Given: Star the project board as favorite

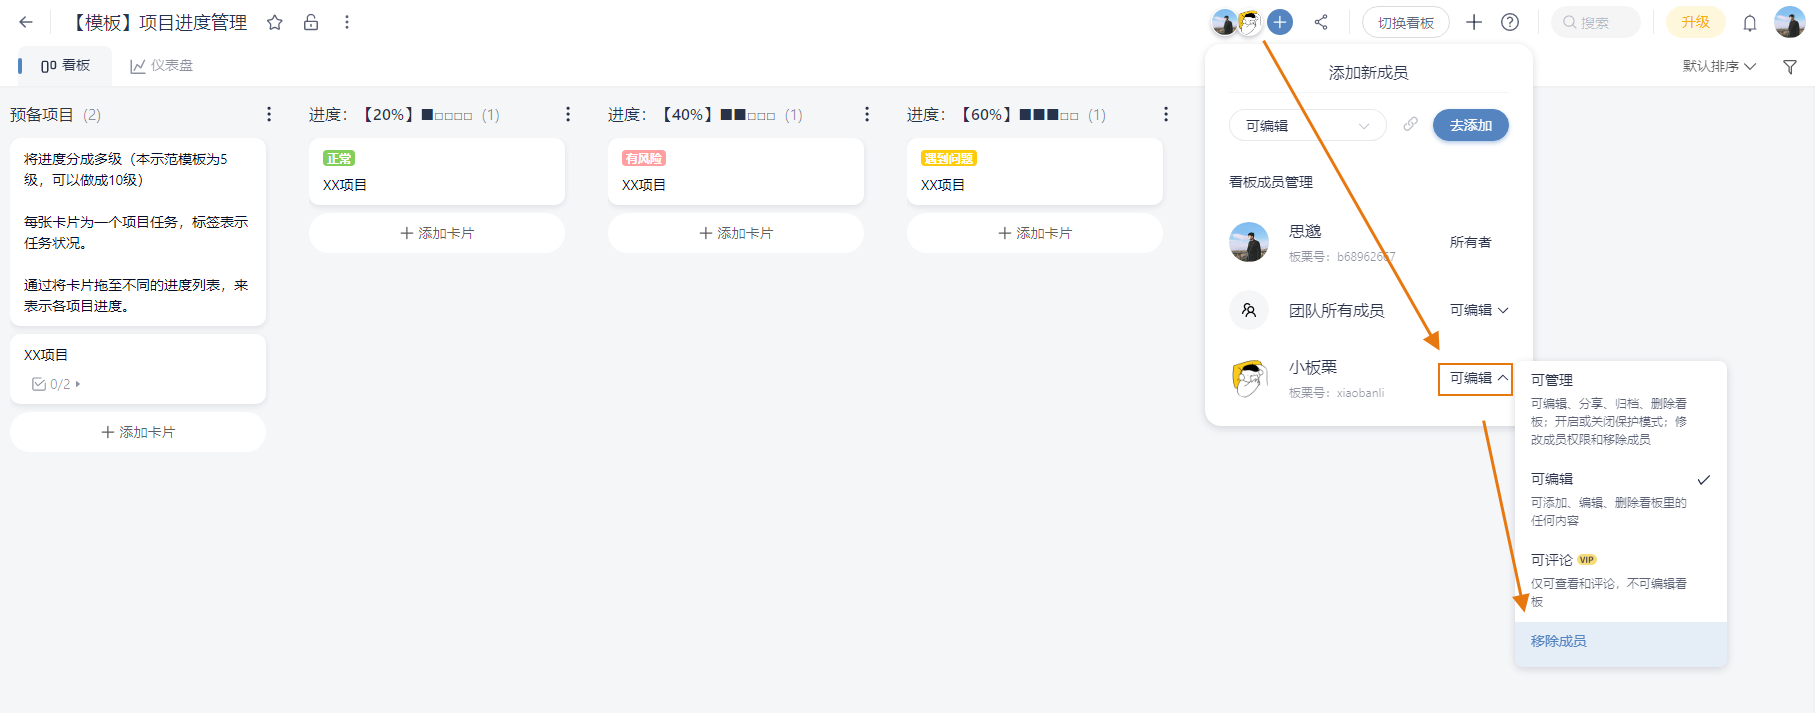Looking at the screenshot, I should pyautogui.click(x=275, y=22).
